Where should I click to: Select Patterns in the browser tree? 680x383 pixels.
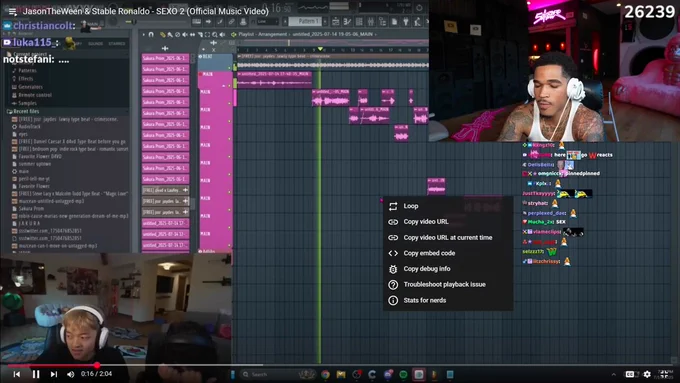pyautogui.click(x=27, y=70)
